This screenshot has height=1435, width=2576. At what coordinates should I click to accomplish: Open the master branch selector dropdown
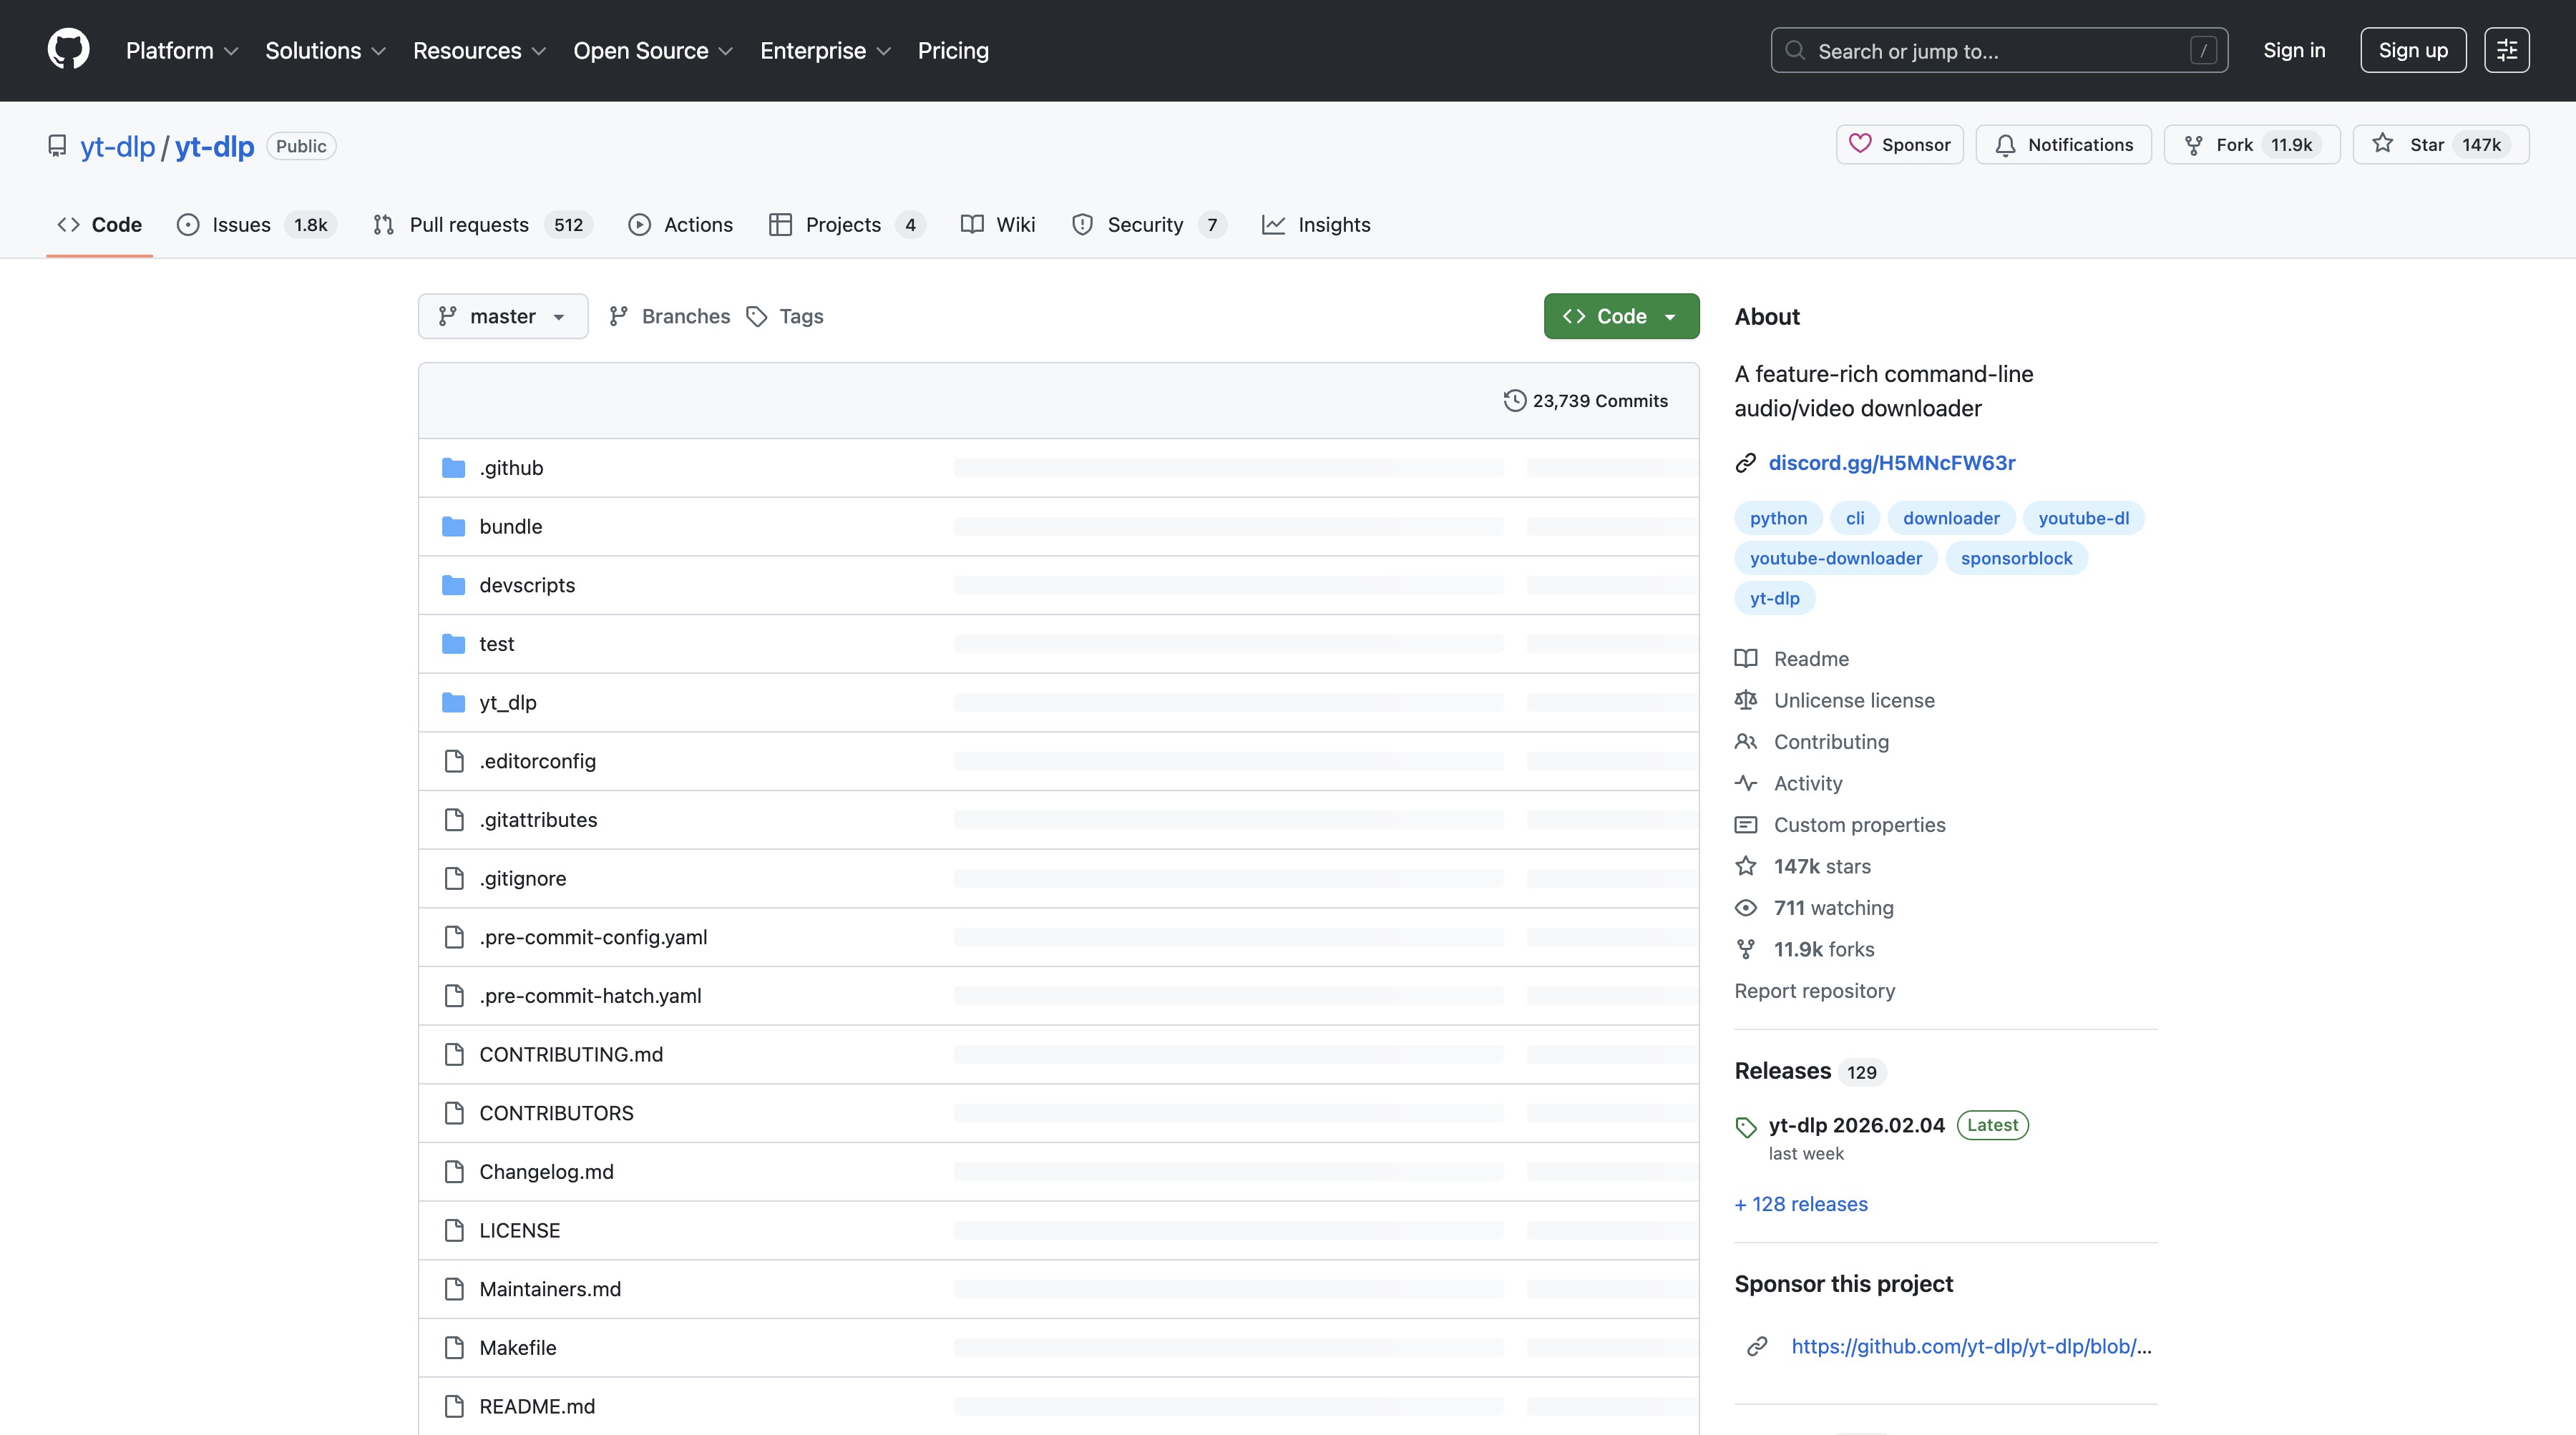(502, 316)
